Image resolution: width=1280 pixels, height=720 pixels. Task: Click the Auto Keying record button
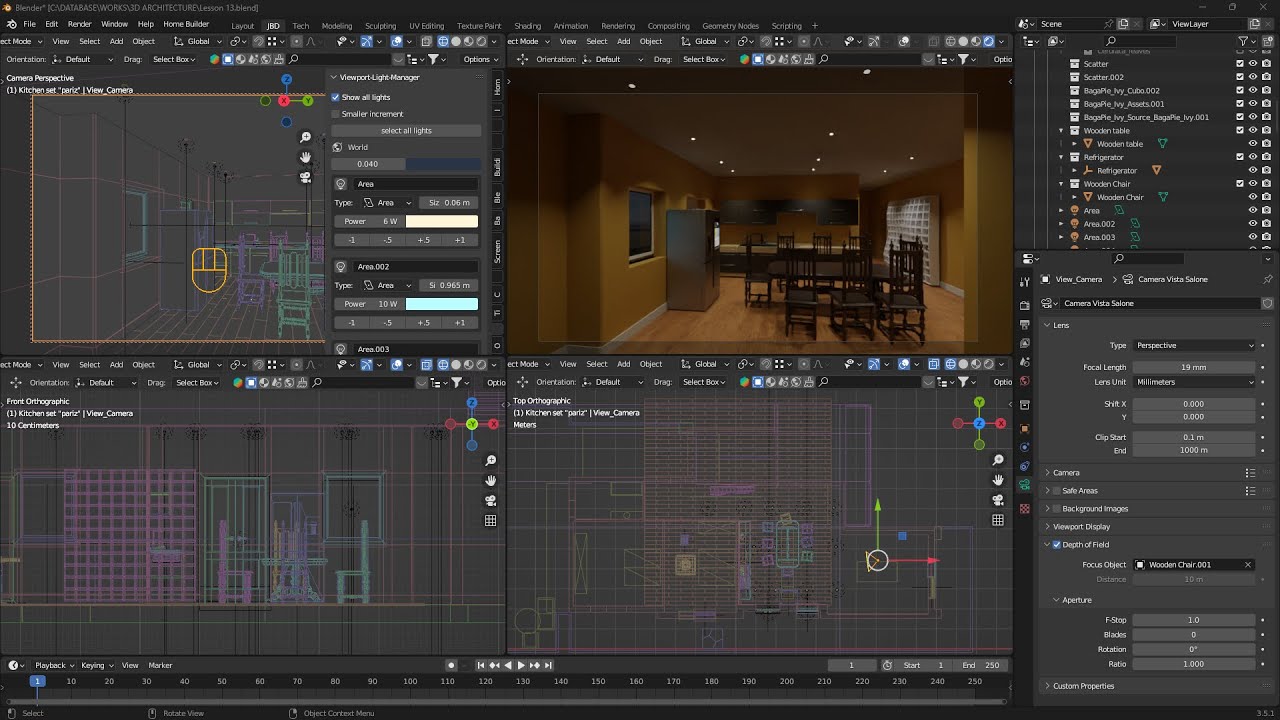pos(451,665)
